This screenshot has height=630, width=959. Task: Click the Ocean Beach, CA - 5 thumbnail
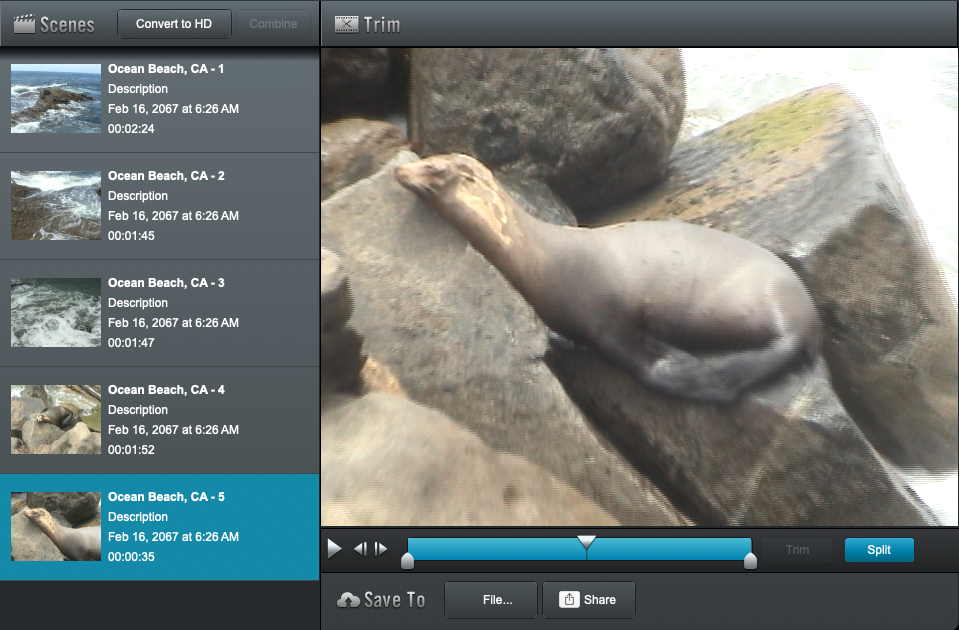coord(56,527)
